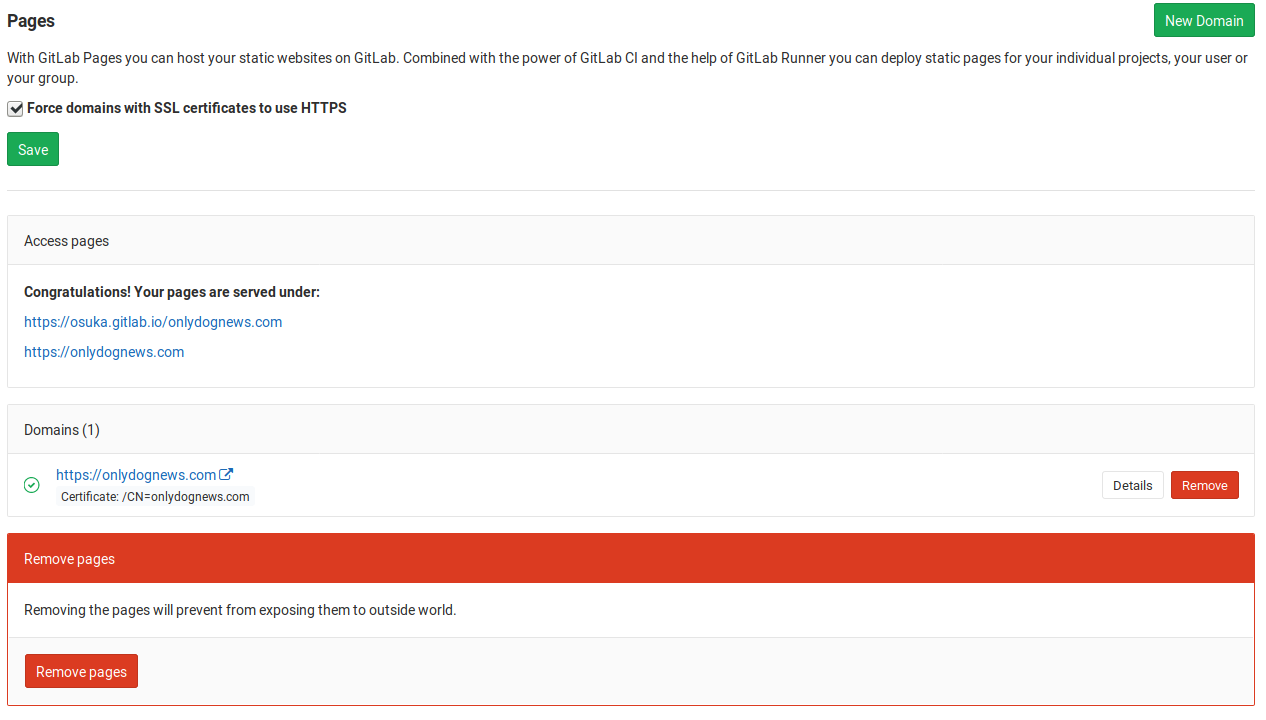Image resolution: width=1266 pixels, height=720 pixels.
Task: Click the Certificate /CN=onlydognews.com label
Action: (155, 496)
